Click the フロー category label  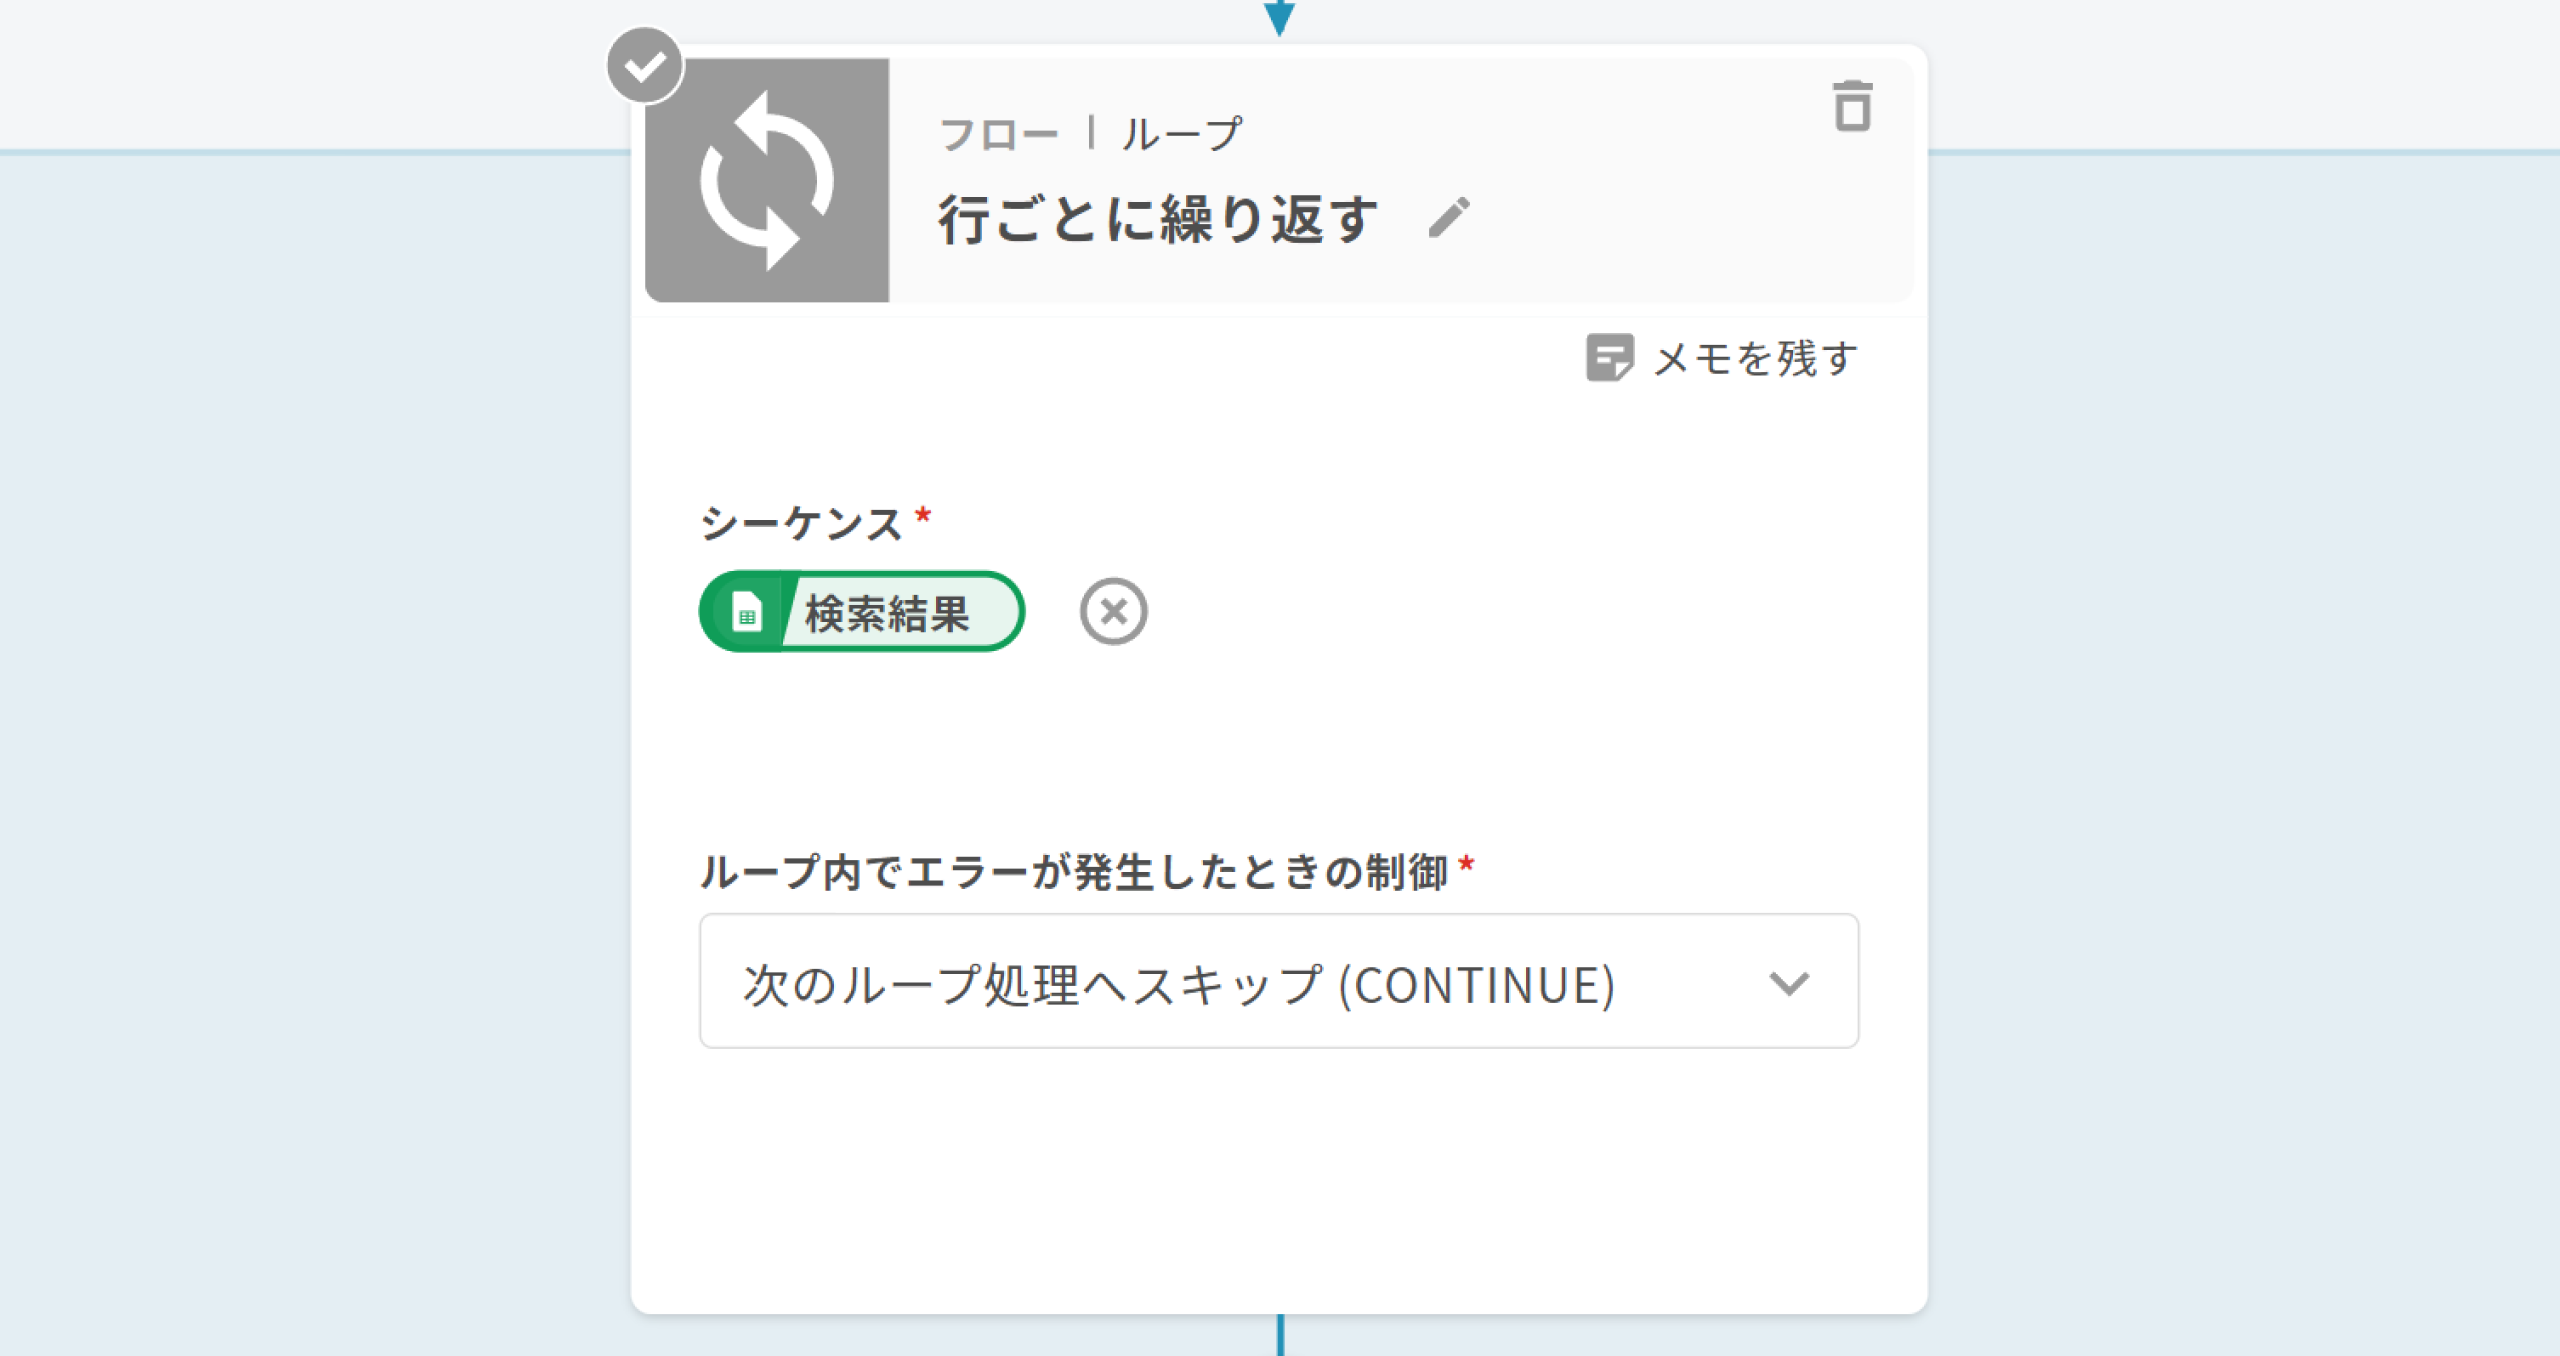point(998,134)
